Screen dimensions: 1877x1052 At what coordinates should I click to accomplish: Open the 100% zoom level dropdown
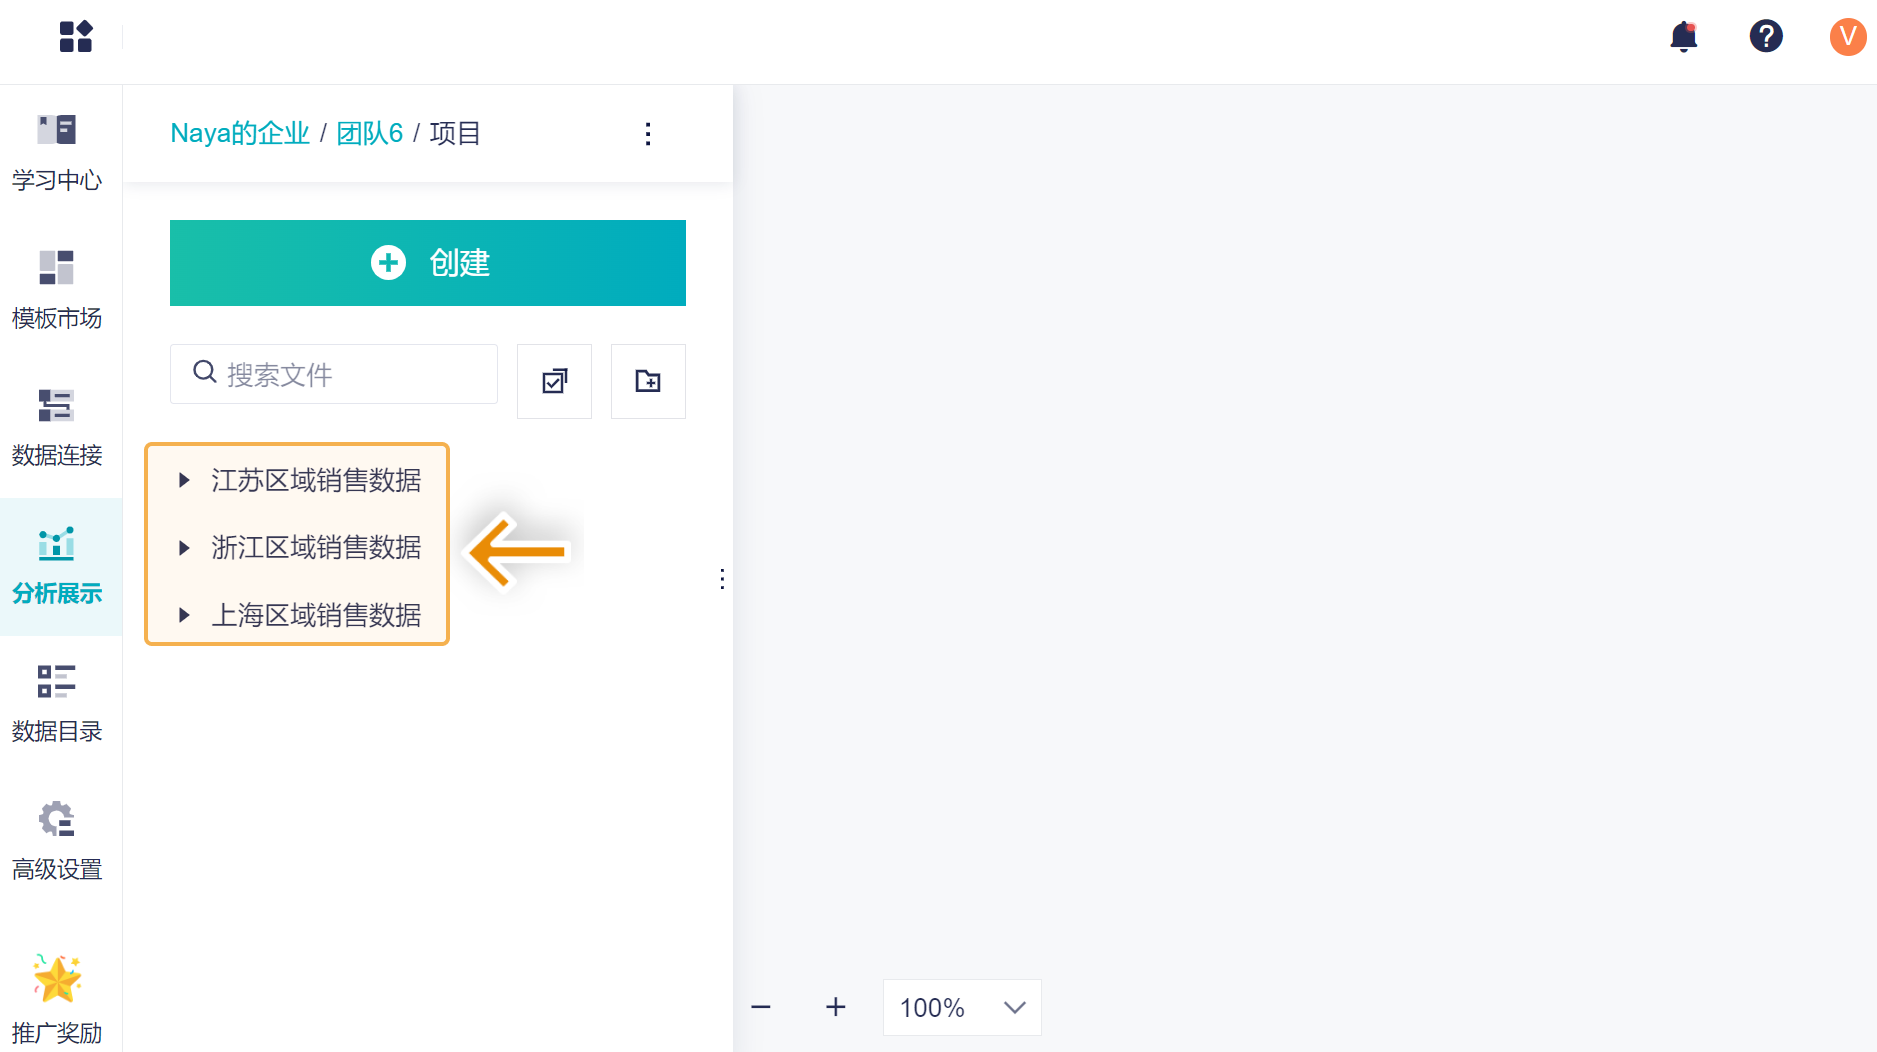point(961,1007)
